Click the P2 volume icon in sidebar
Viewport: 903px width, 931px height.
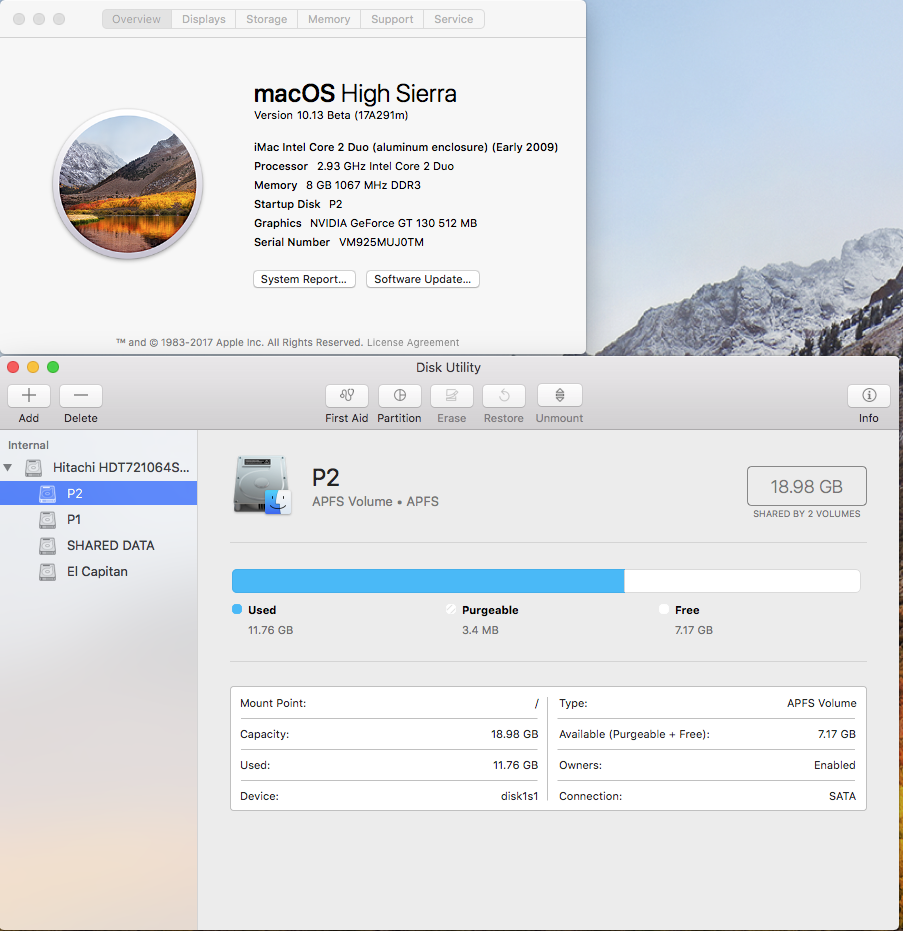pos(47,493)
